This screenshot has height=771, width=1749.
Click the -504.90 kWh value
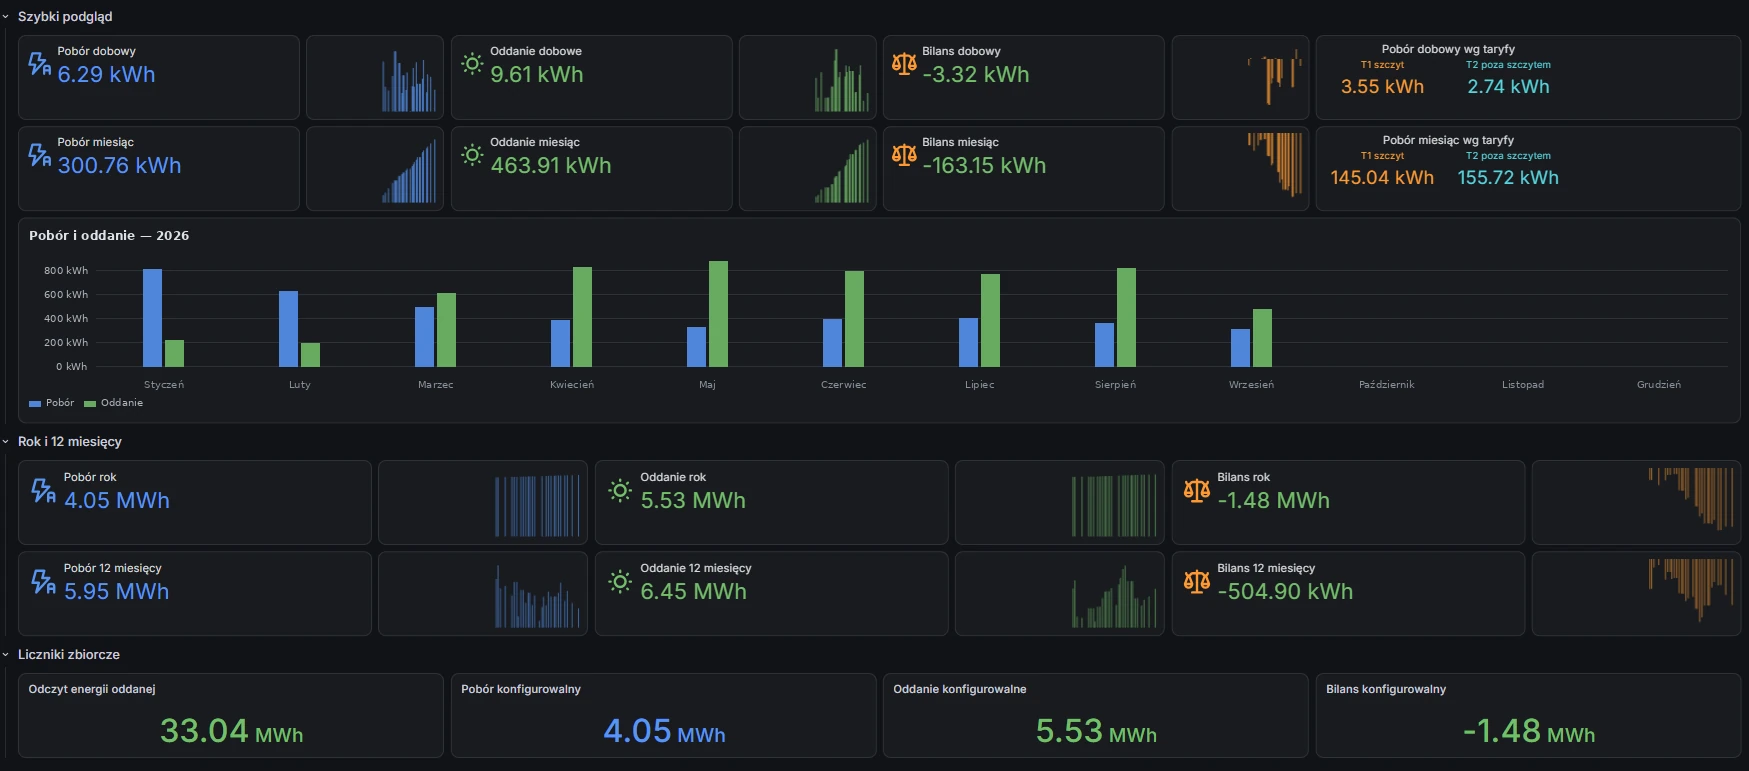click(1285, 592)
